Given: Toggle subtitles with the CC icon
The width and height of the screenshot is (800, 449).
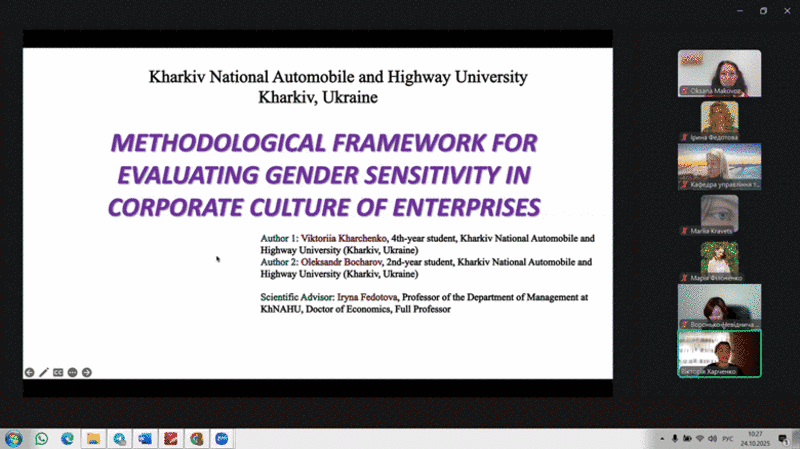Looking at the screenshot, I should coord(58,372).
